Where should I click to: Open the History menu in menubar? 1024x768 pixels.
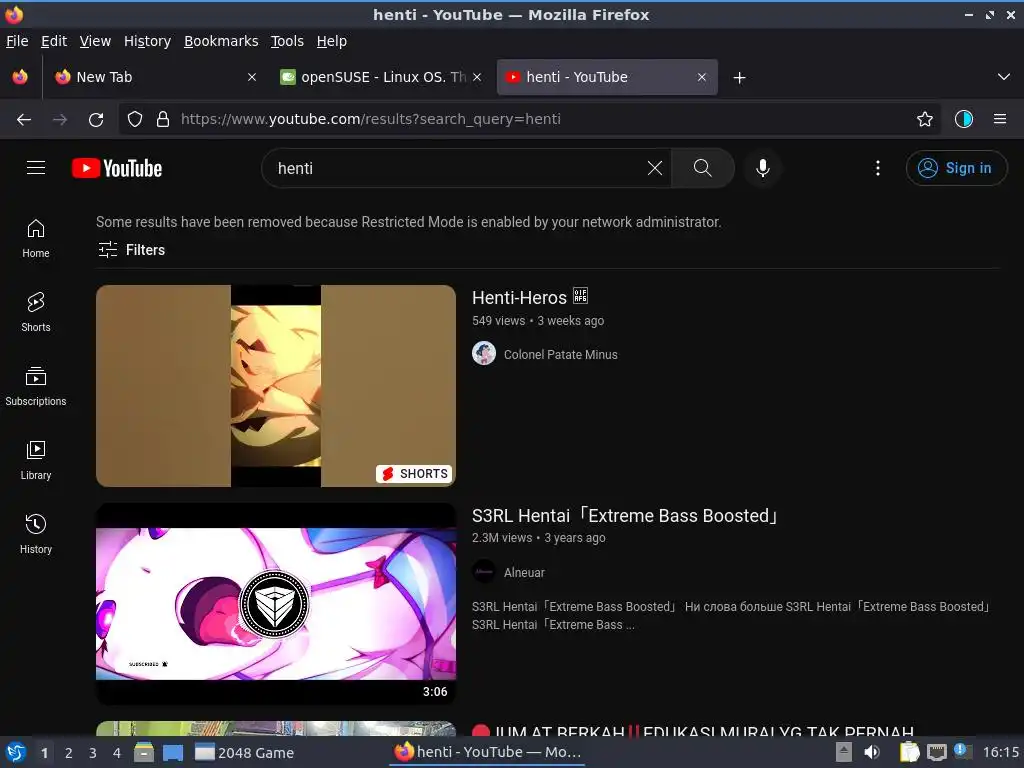click(147, 41)
